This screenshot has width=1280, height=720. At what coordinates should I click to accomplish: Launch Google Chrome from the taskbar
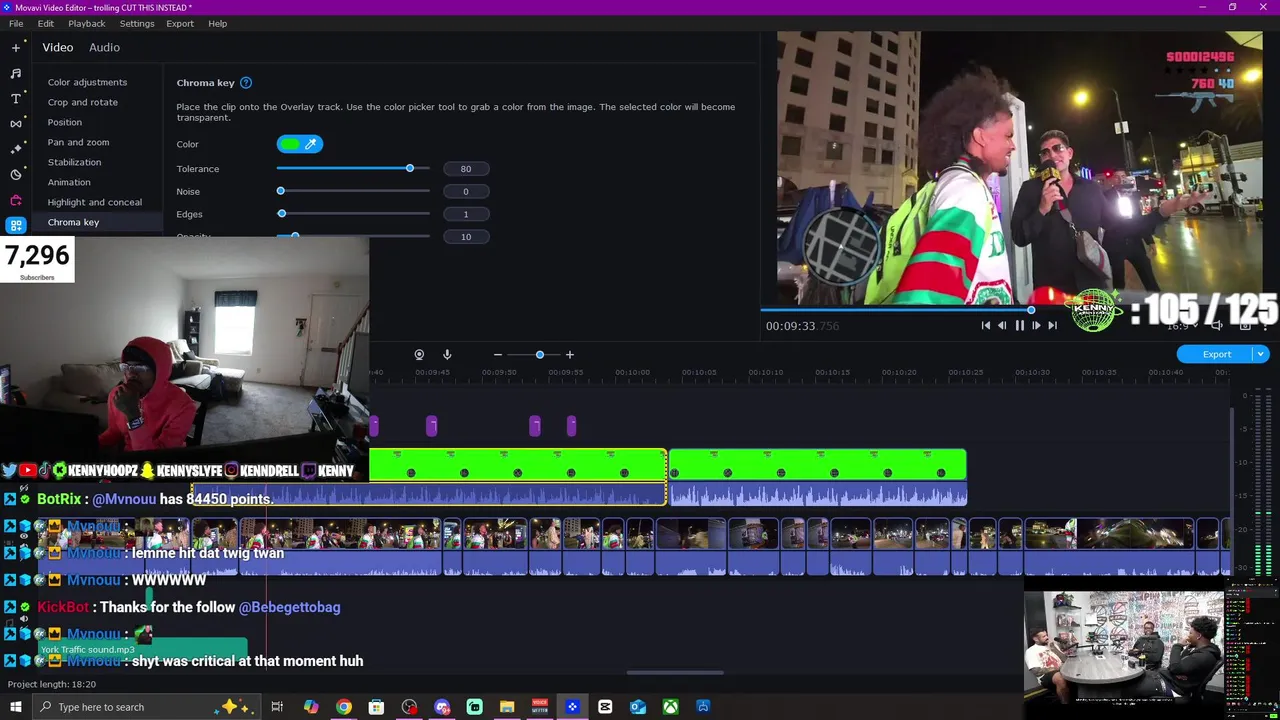point(344,707)
